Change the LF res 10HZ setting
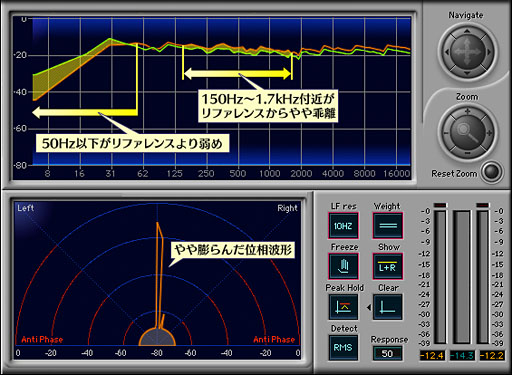This screenshot has width=512, height=375. coord(343,226)
